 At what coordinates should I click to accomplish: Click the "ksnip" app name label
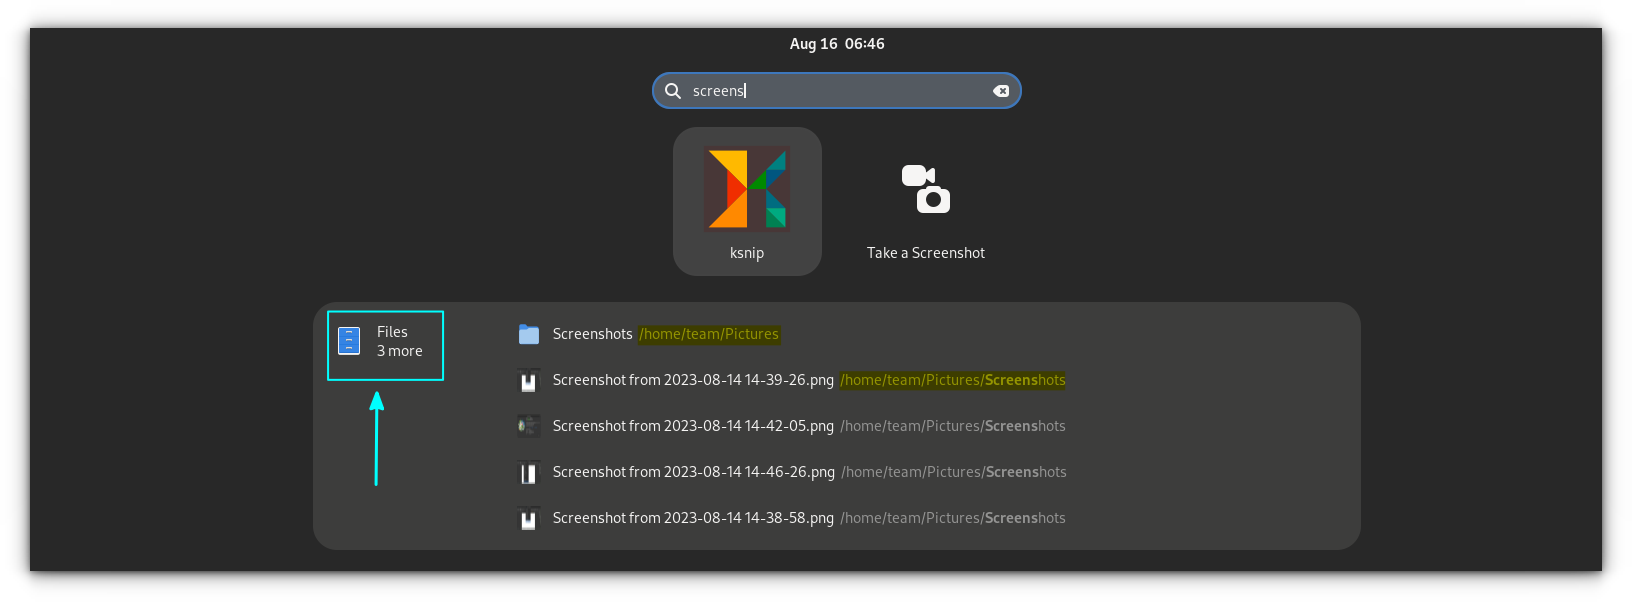tap(746, 253)
